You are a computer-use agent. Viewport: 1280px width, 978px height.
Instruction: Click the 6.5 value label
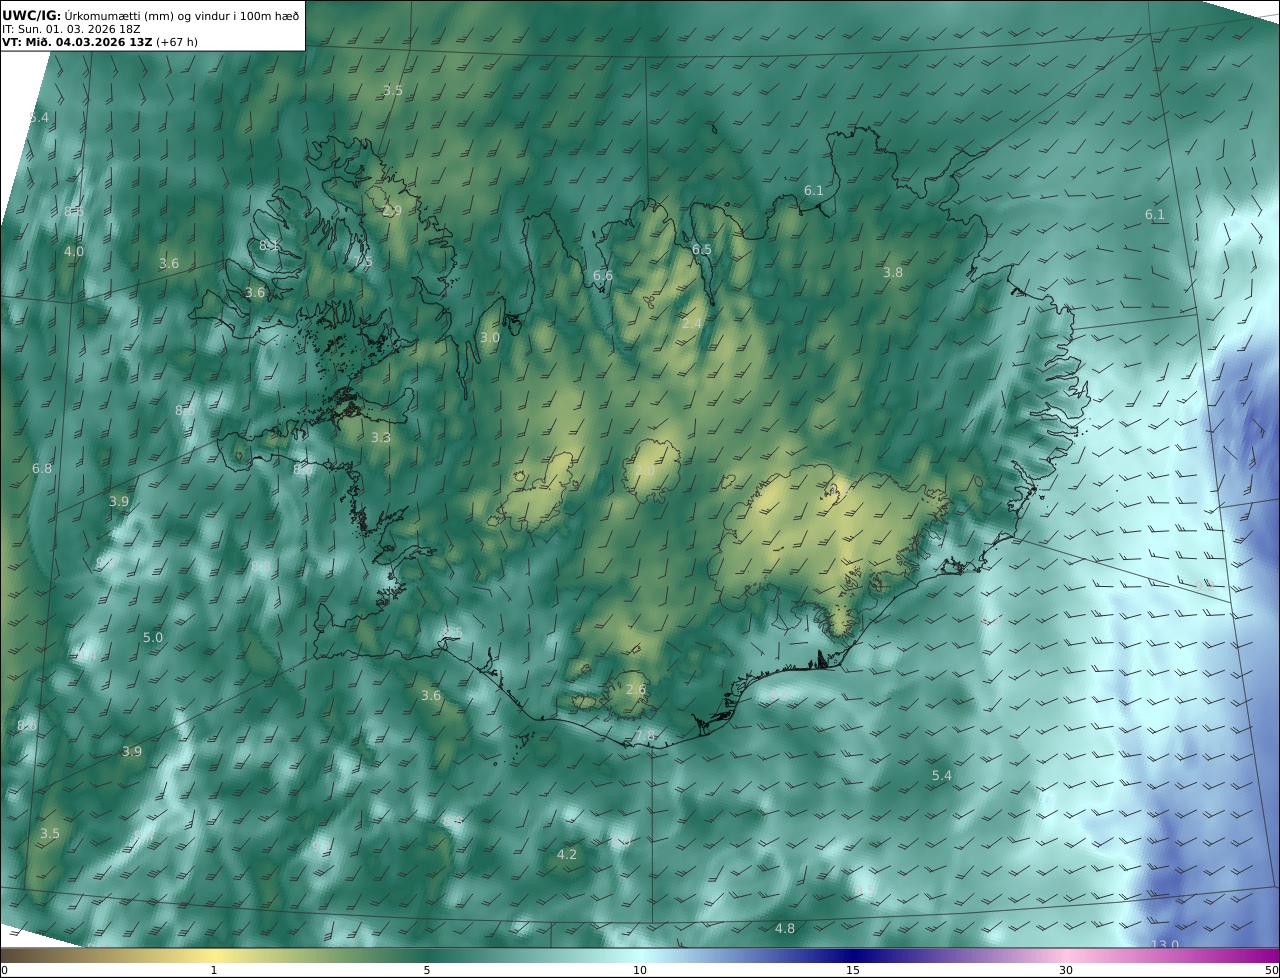click(702, 250)
